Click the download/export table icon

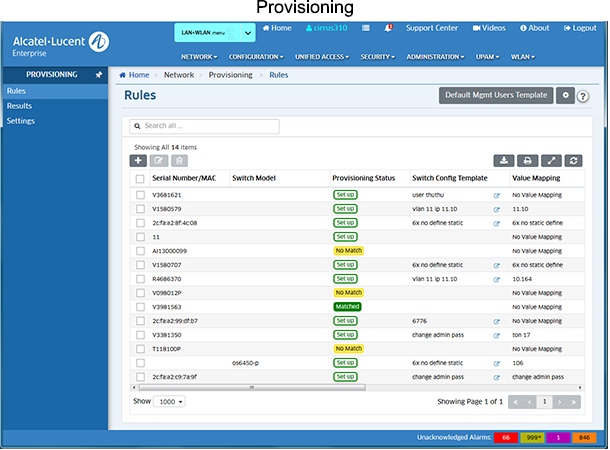pyautogui.click(x=504, y=160)
